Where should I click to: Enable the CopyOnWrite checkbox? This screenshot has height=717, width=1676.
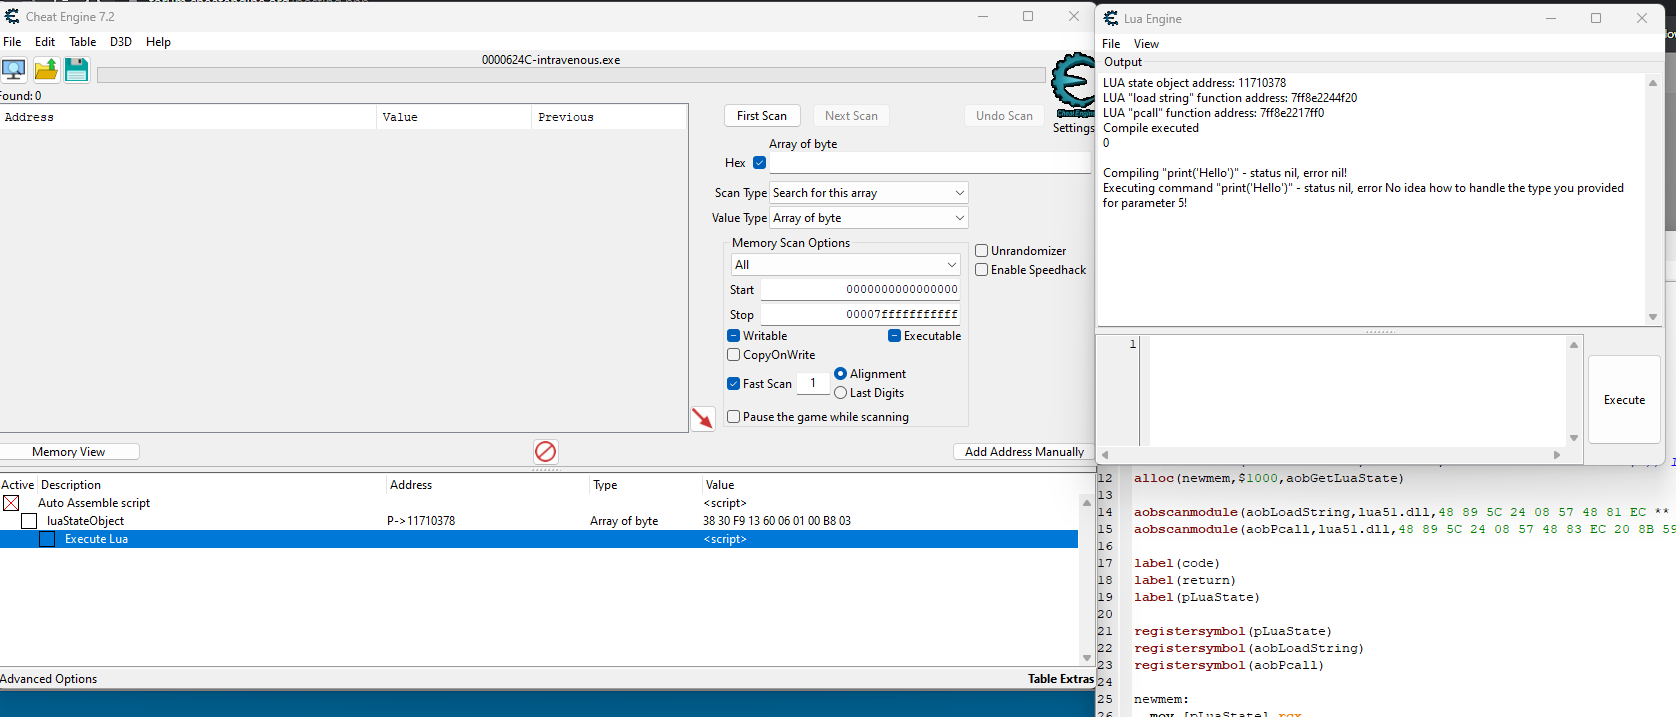(733, 355)
